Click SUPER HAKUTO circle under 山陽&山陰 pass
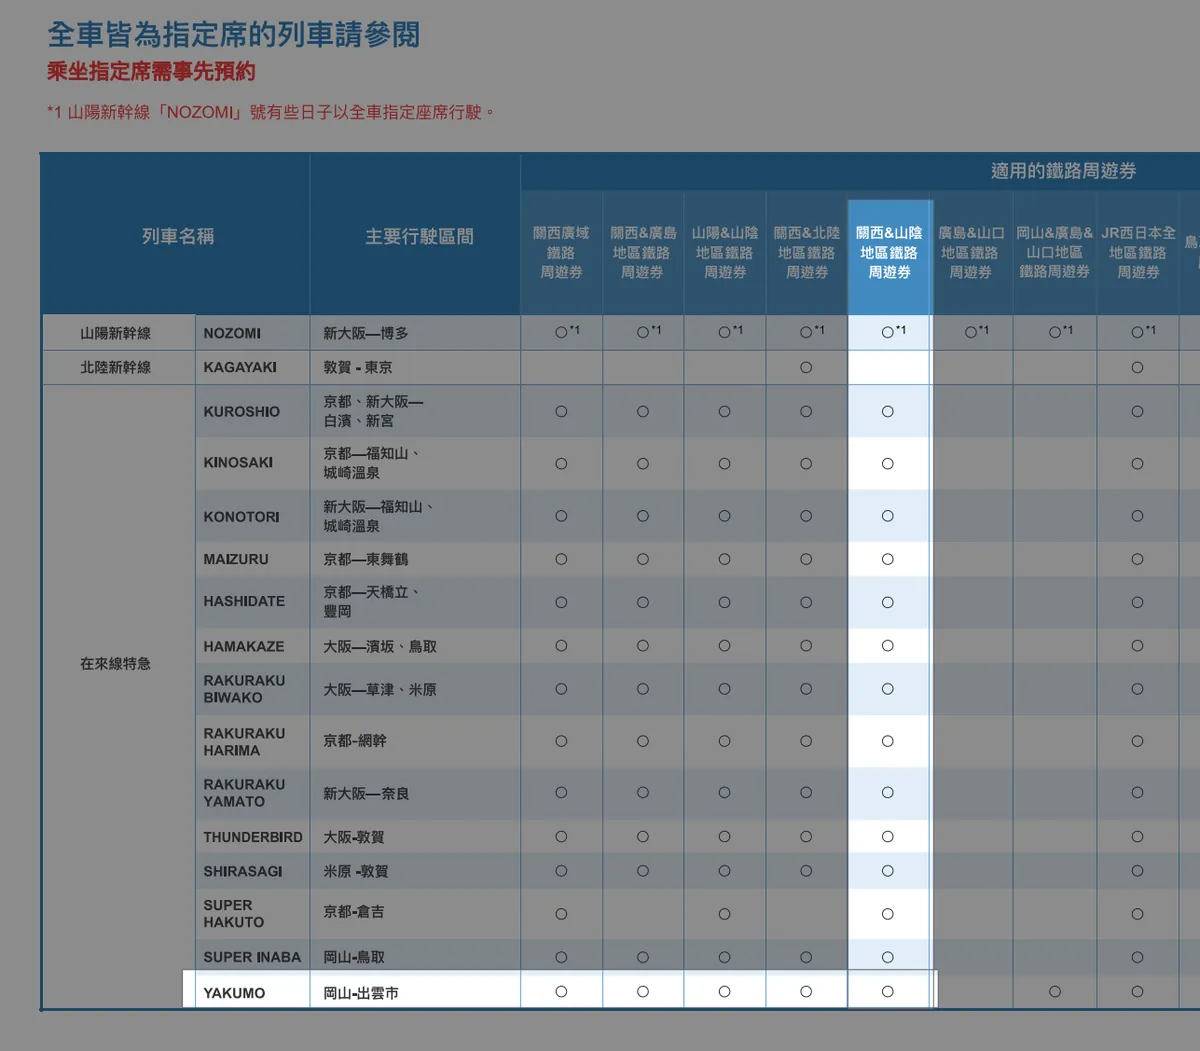Image resolution: width=1200 pixels, height=1051 pixels. point(725,914)
